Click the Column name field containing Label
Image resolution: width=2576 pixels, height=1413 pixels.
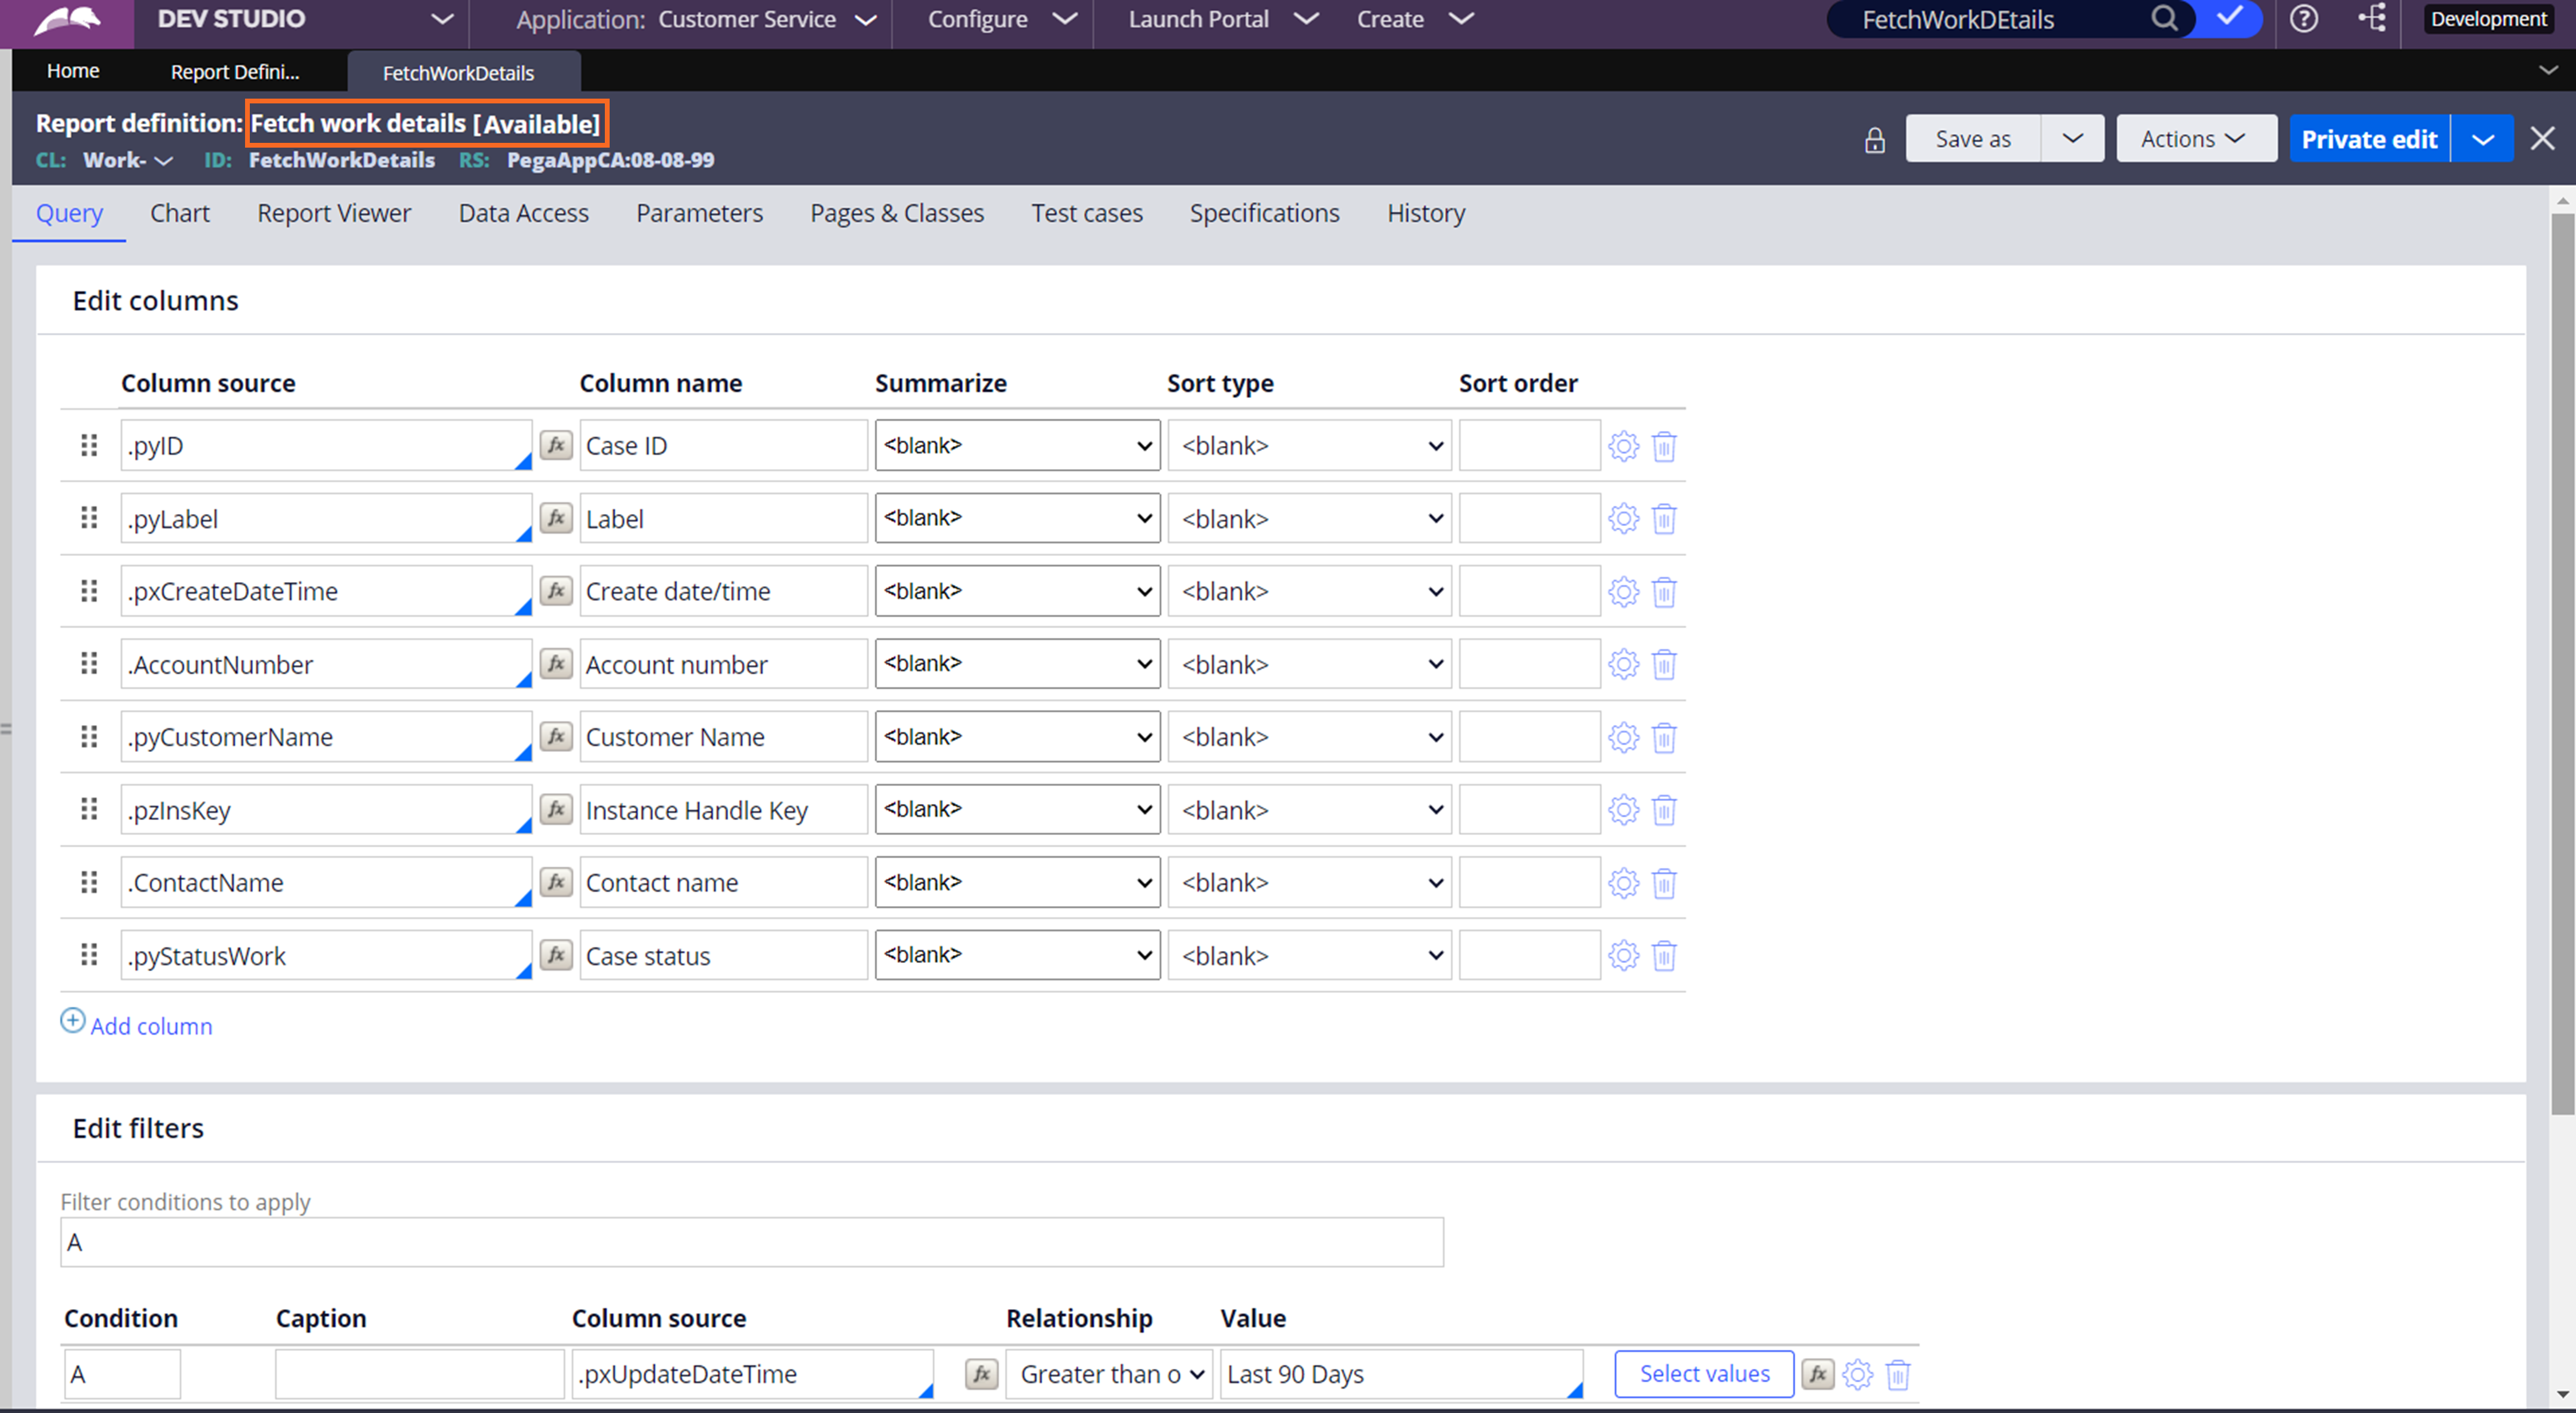click(x=723, y=518)
